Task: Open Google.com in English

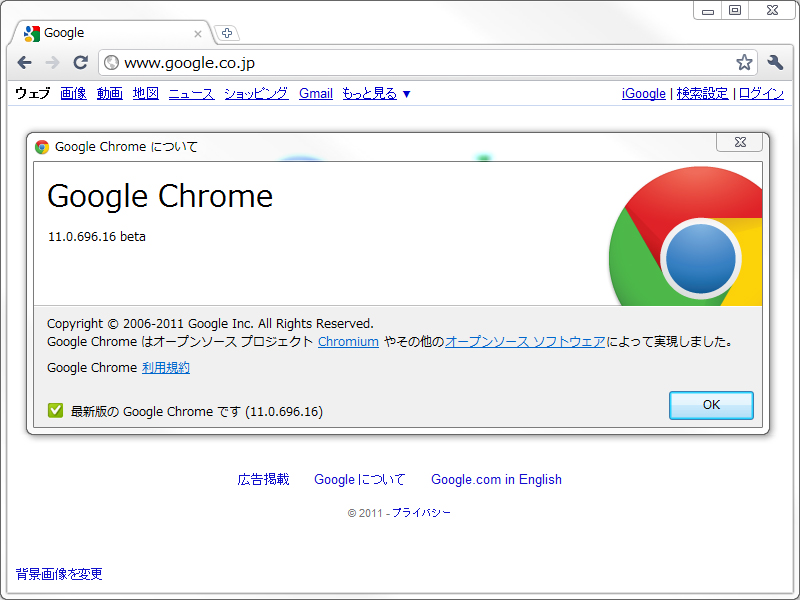Action: click(496, 479)
